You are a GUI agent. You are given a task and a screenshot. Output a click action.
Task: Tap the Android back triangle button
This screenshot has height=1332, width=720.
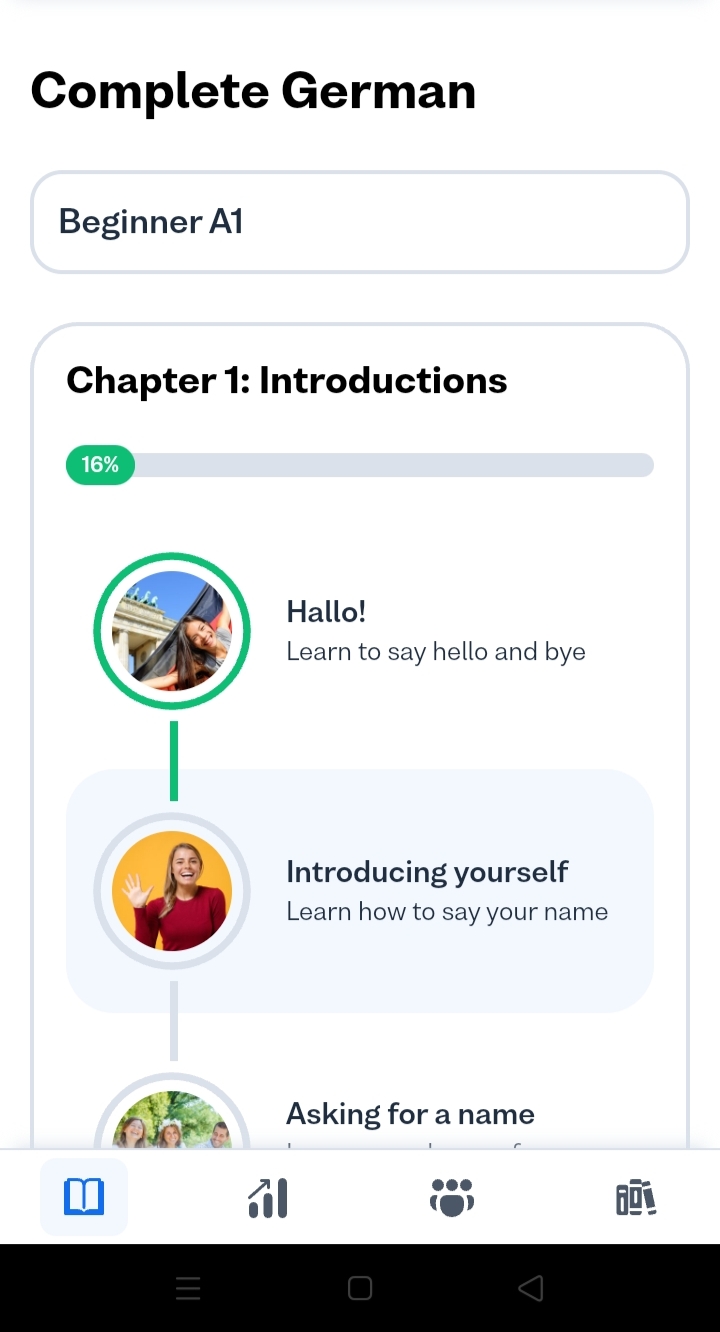(x=531, y=1288)
